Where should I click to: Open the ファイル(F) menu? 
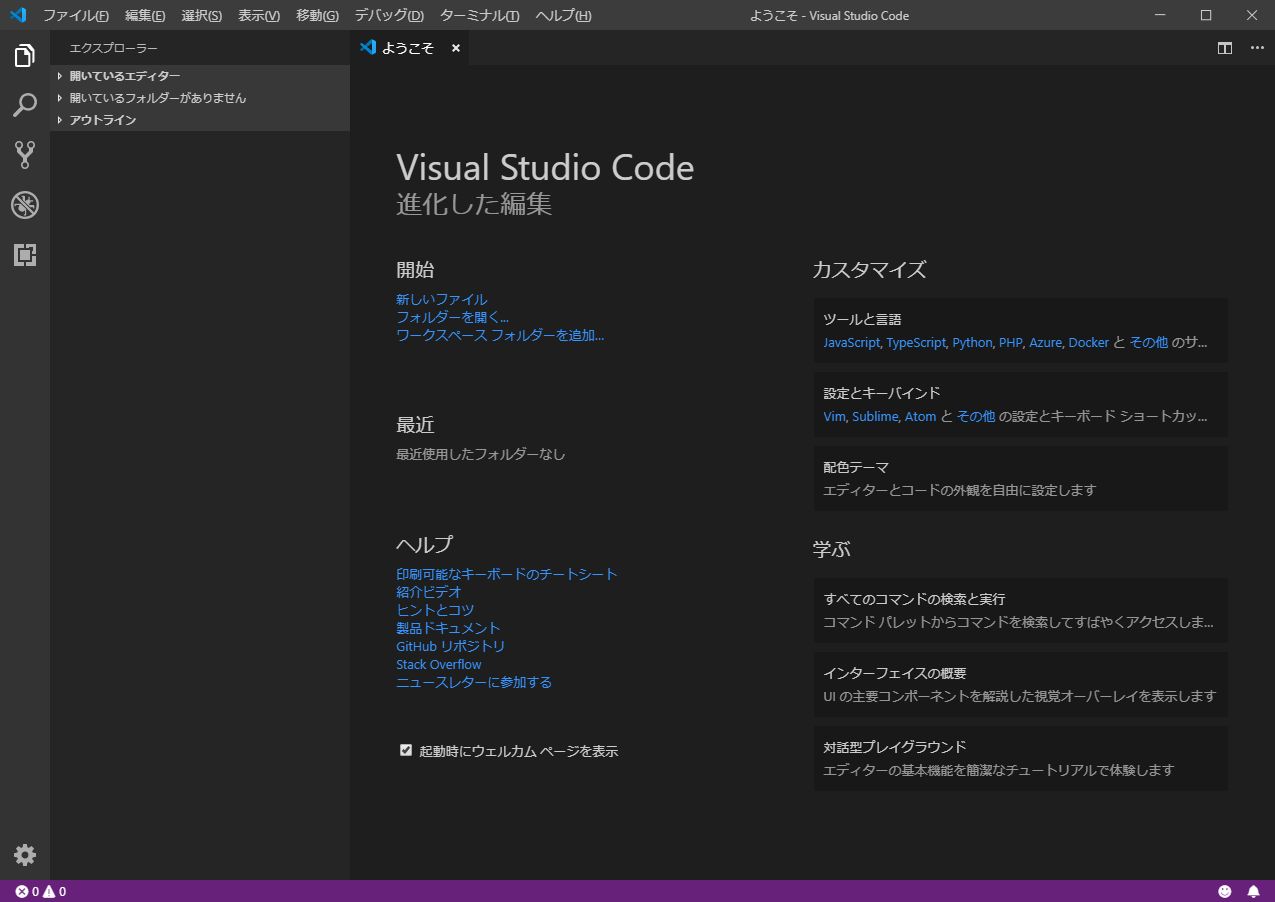tap(76, 16)
